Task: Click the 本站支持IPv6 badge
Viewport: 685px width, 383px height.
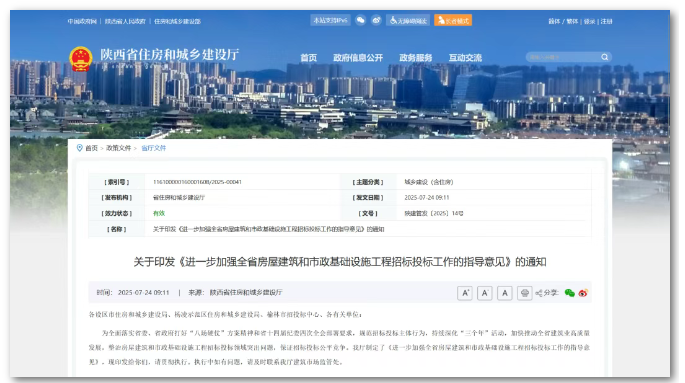Action: pos(330,21)
